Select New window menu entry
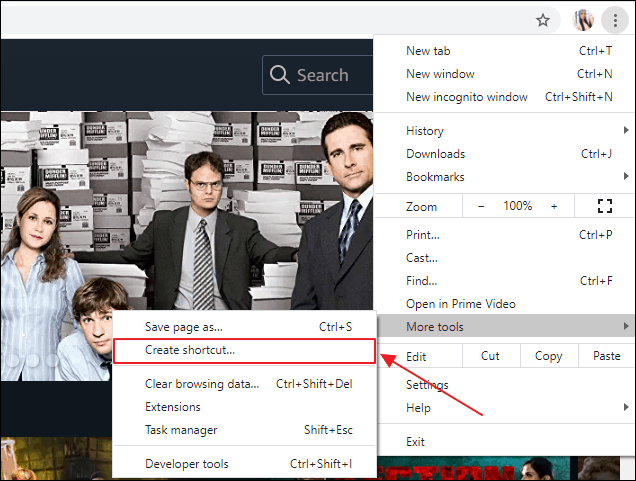636x481 pixels. 504,74
